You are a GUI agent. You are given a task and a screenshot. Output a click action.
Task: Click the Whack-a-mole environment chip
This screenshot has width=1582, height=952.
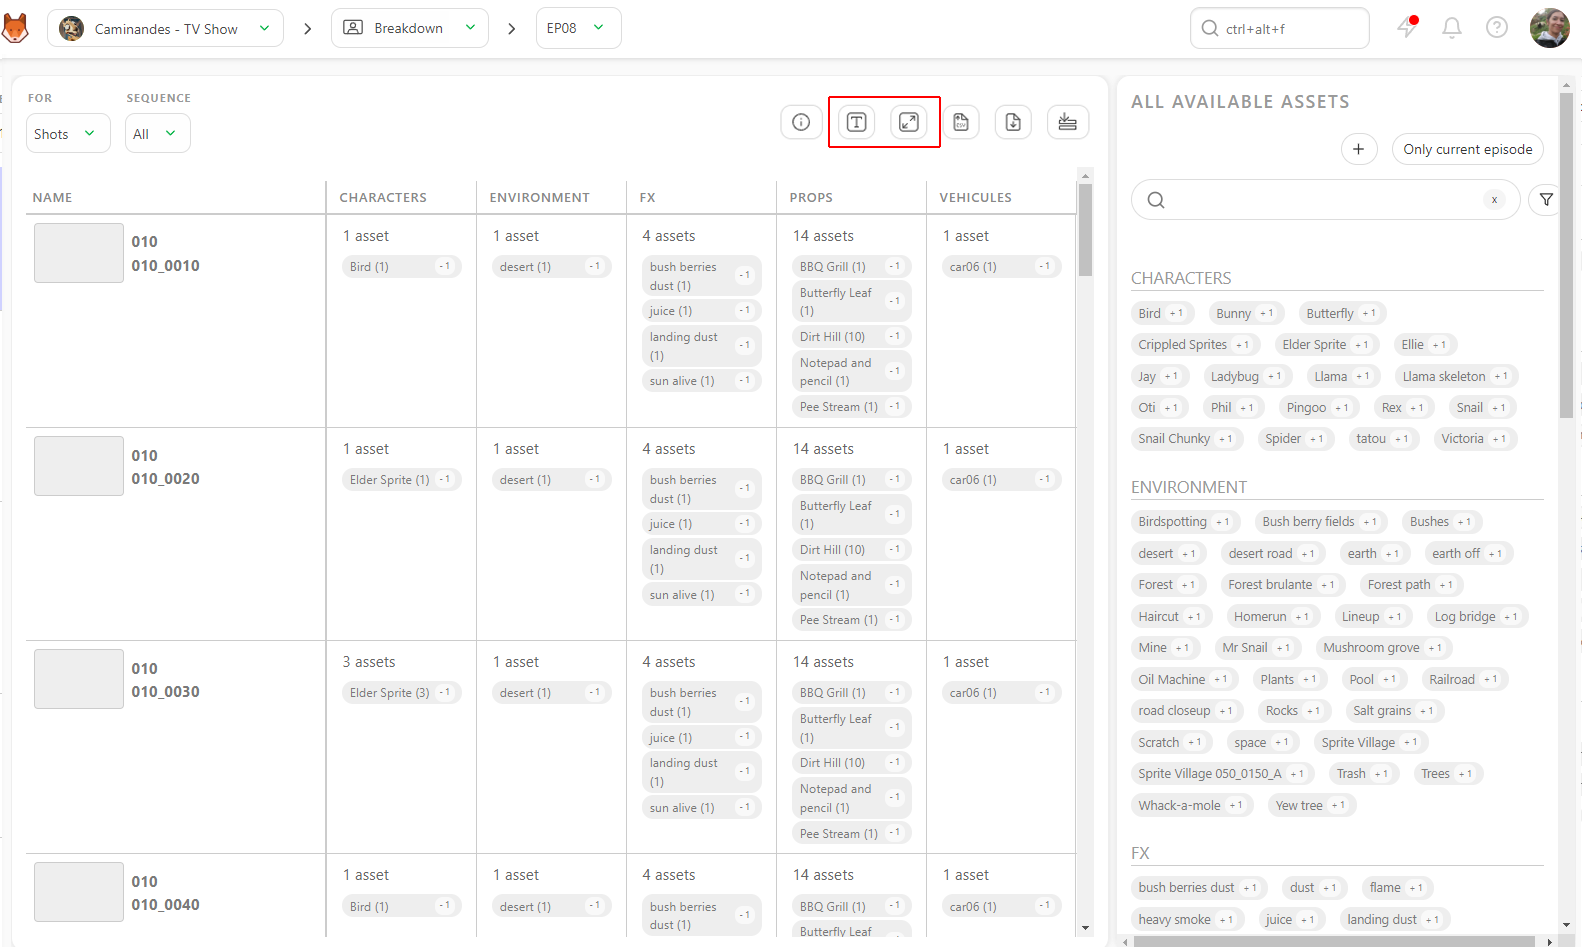[x=1191, y=805]
